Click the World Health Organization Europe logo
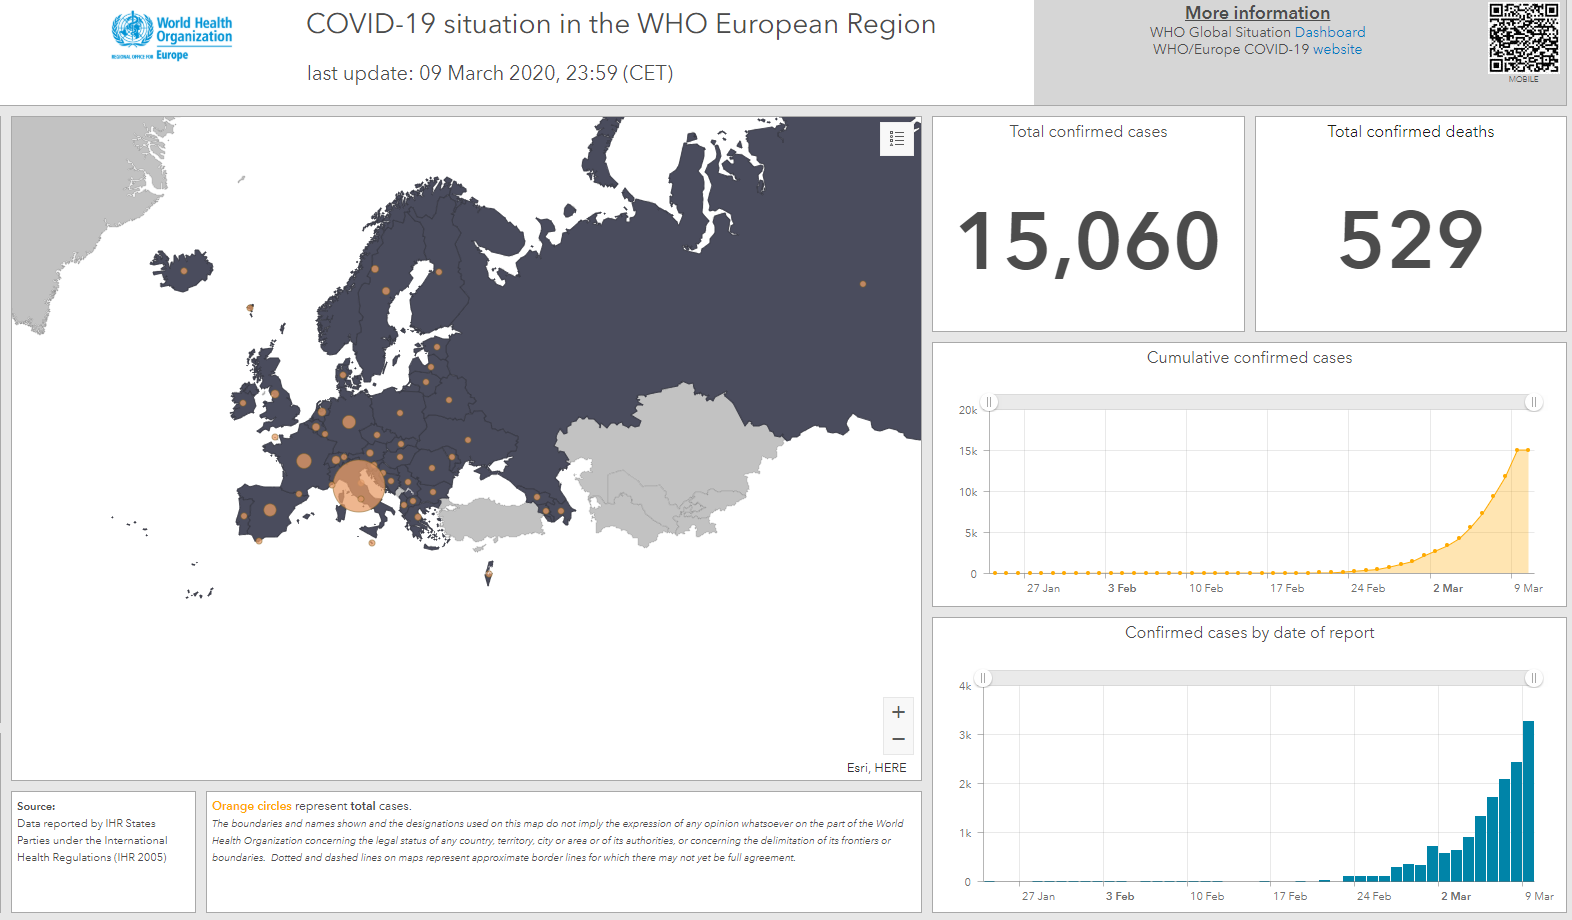Screen dimensions: 1572x920 tap(172, 37)
